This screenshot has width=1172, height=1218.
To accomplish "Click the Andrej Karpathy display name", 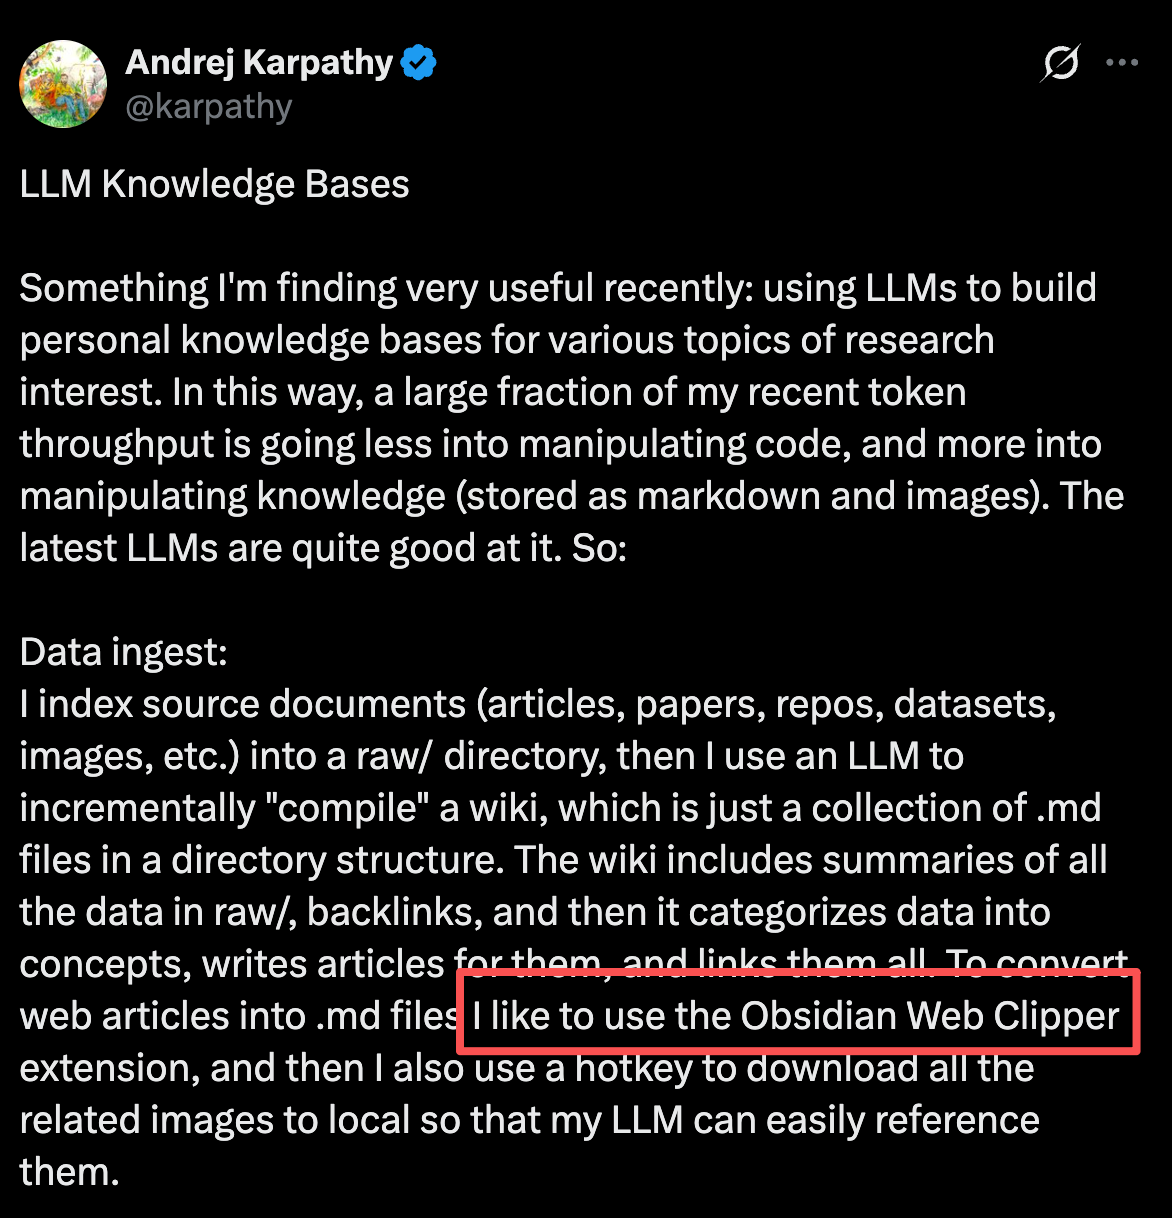I will (x=259, y=62).
